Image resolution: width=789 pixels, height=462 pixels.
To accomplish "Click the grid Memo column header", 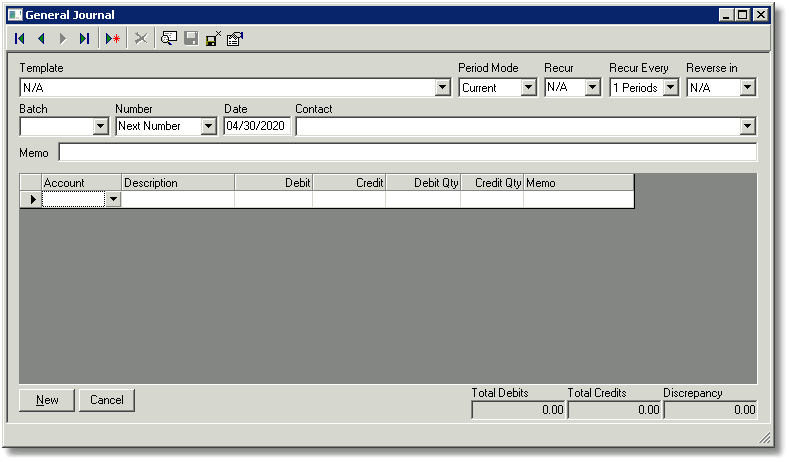I will coord(579,183).
